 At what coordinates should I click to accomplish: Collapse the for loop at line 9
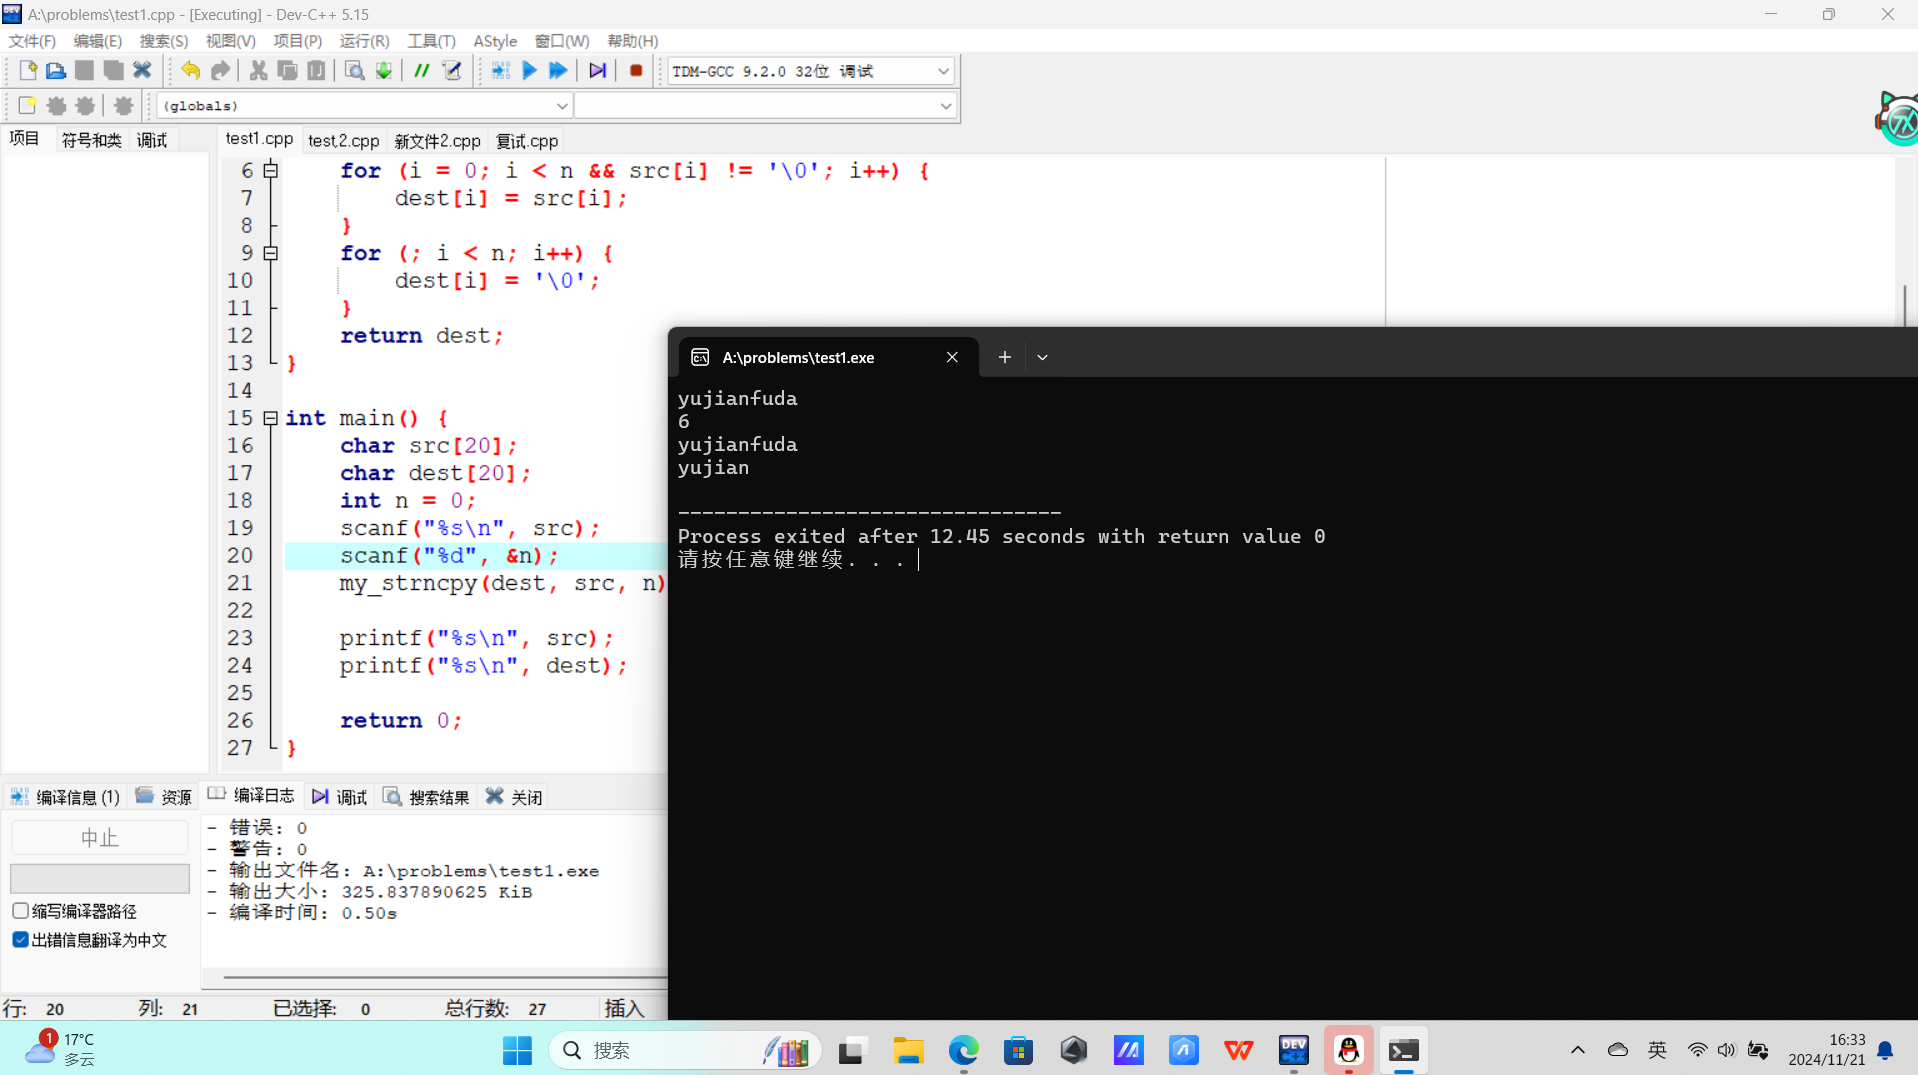[x=270, y=254]
